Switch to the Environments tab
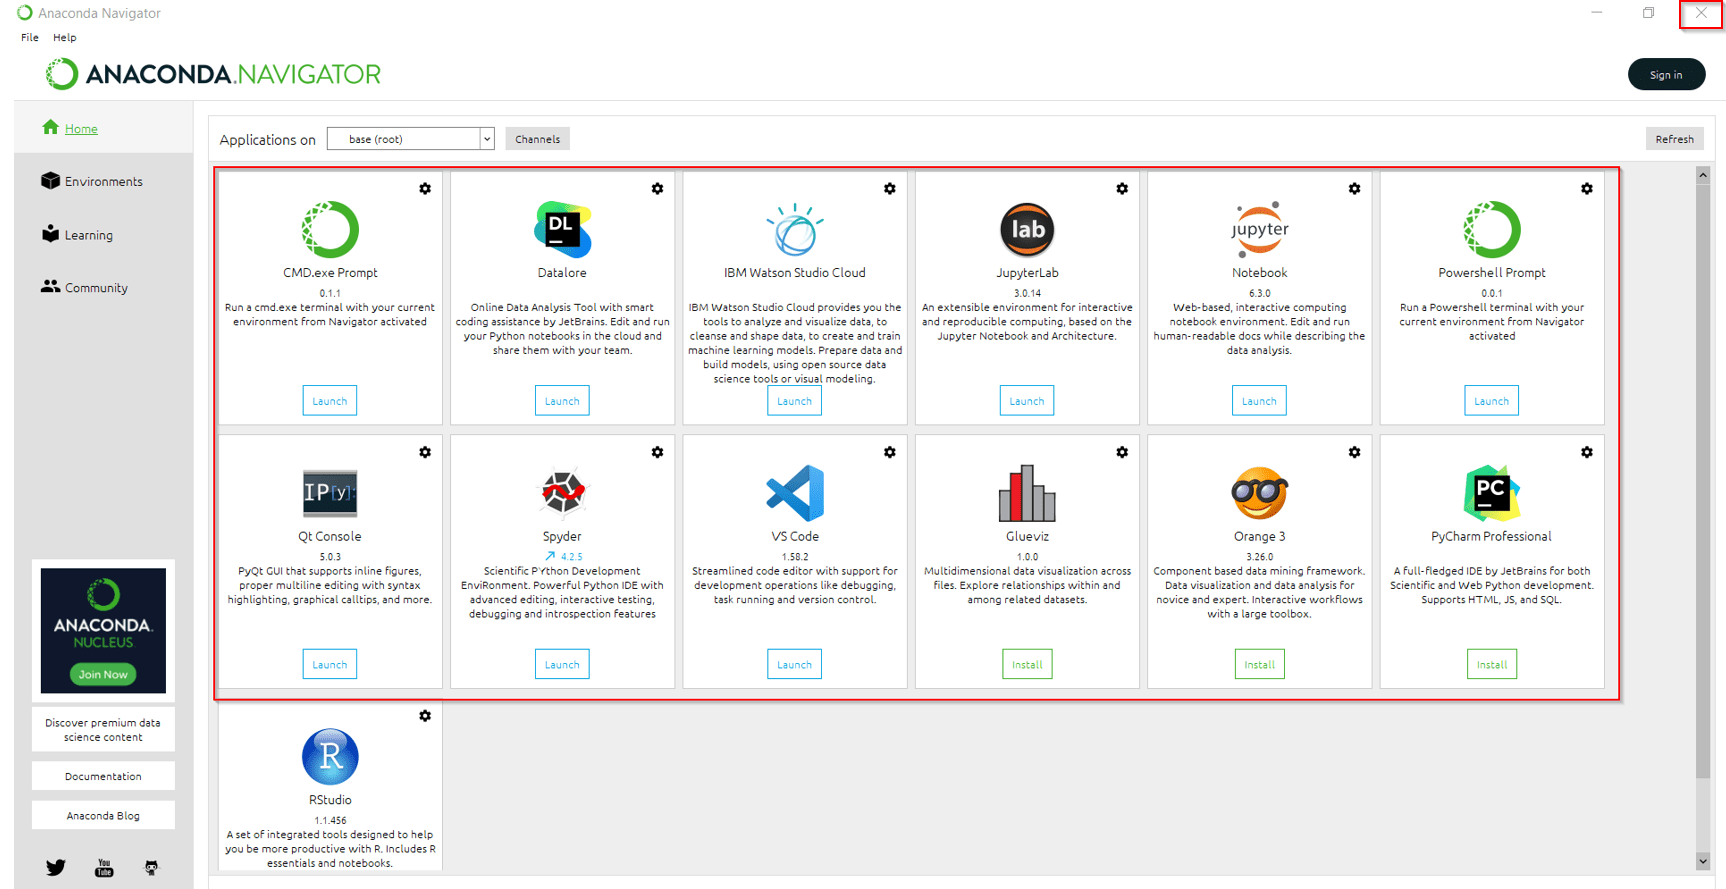Viewport: 1726px width, 889px height. (103, 181)
